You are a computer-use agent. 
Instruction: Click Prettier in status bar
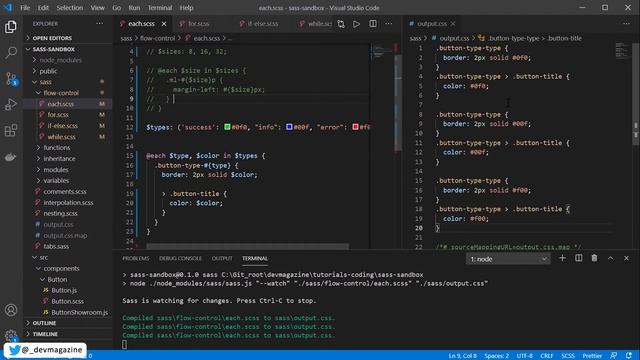point(592,356)
